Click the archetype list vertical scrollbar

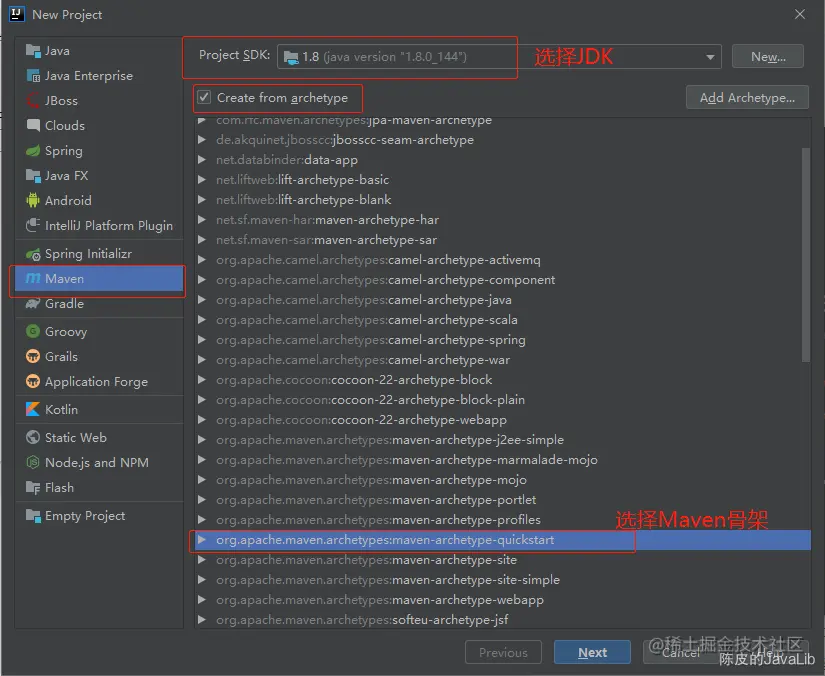tap(806, 255)
